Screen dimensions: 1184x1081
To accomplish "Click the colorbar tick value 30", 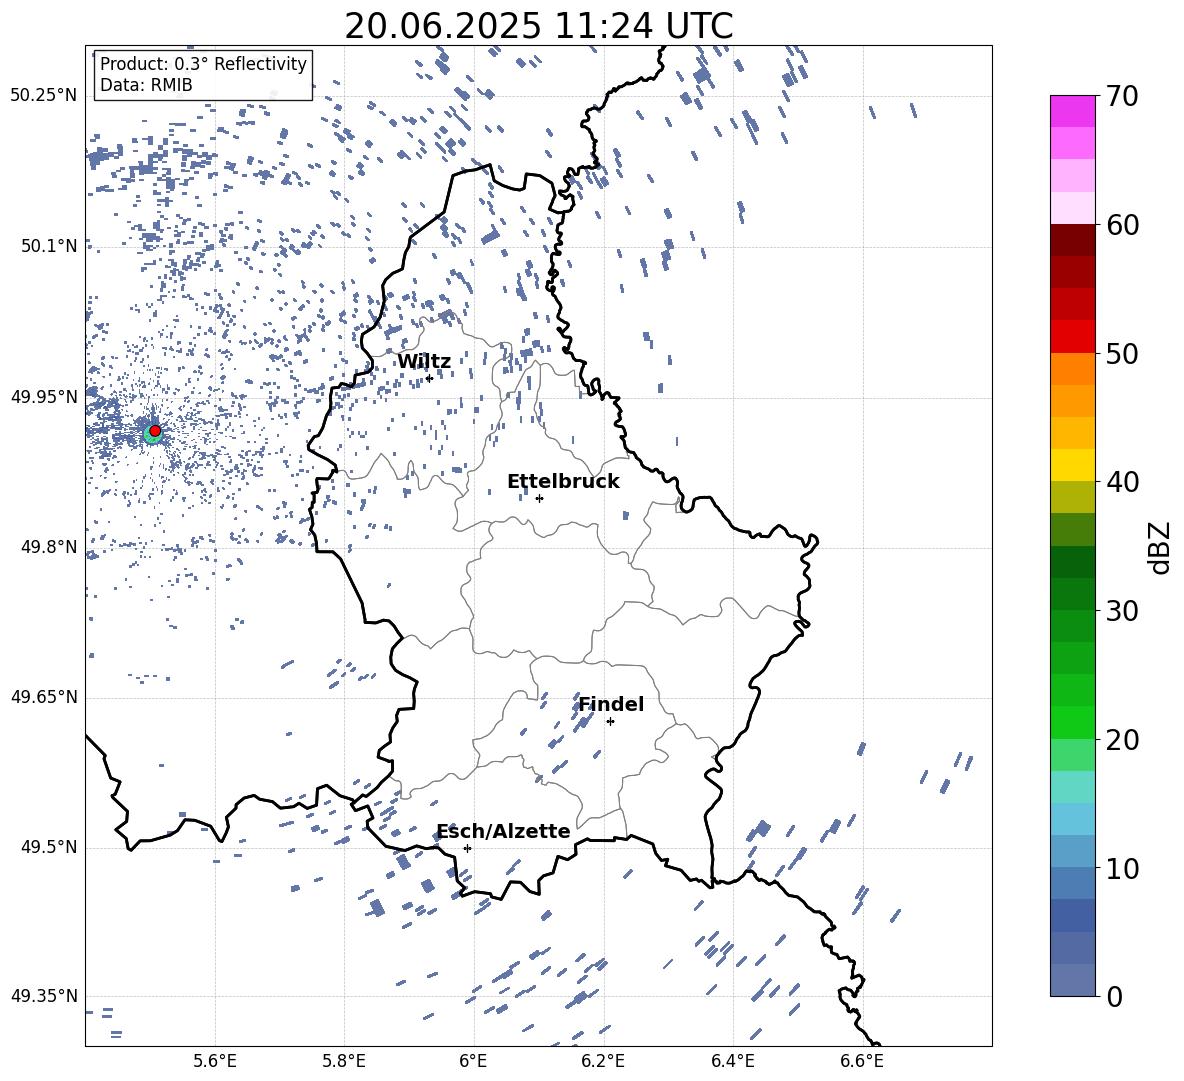I will pos(1122,611).
